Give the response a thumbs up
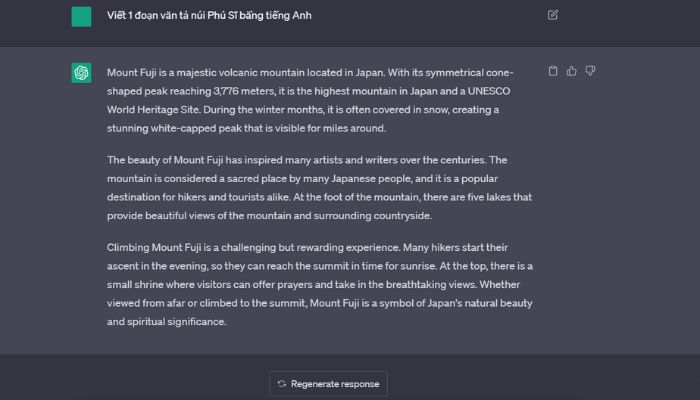700x400 pixels. [x=571, y=71]
